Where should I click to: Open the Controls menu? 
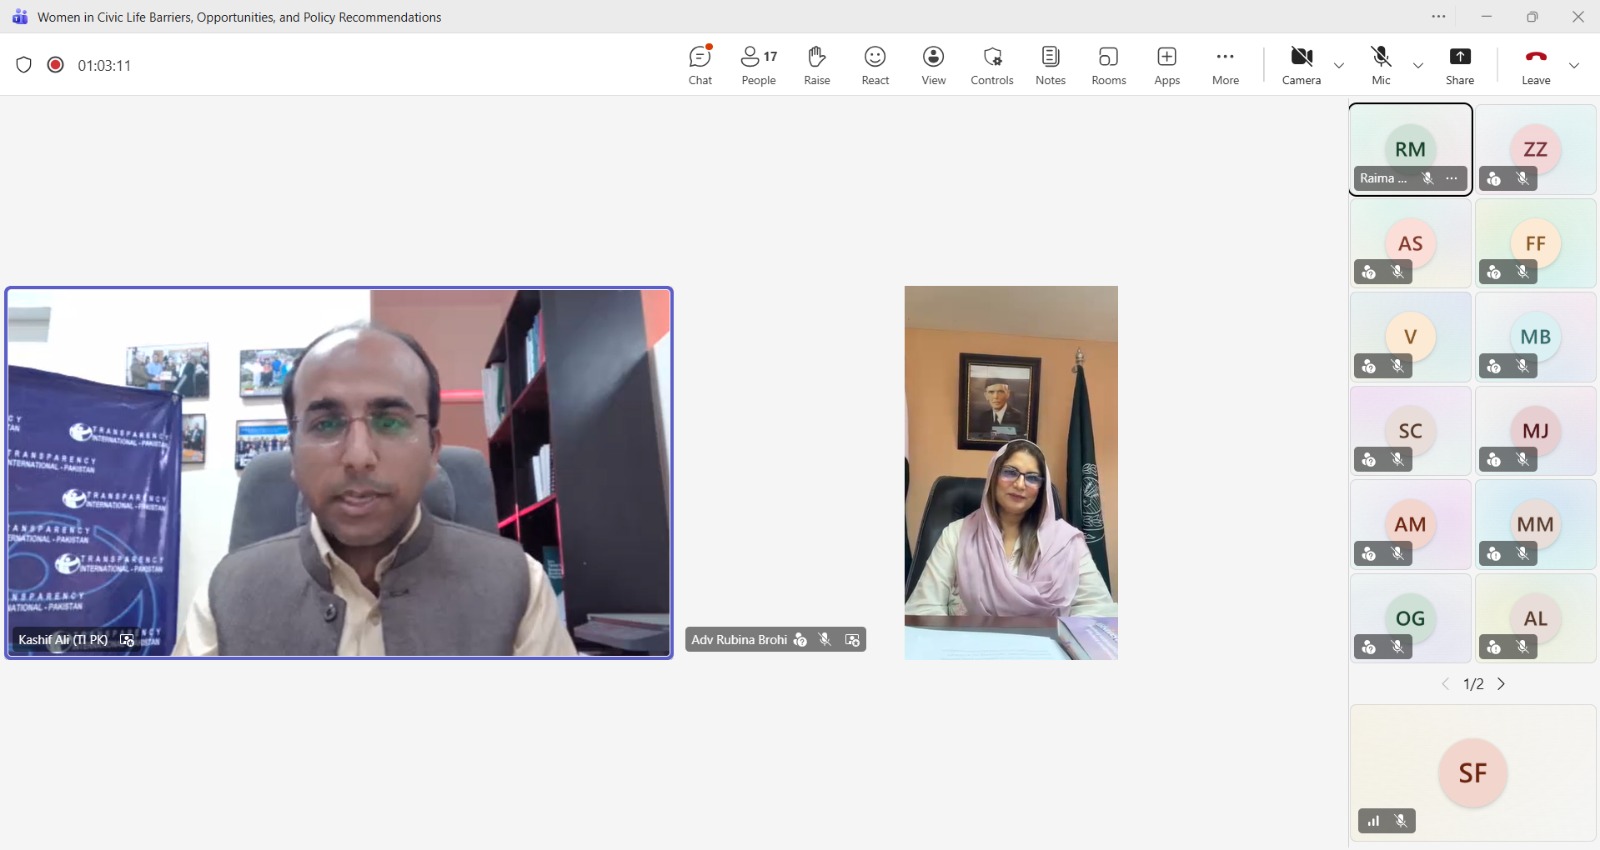tap(992, 65)
